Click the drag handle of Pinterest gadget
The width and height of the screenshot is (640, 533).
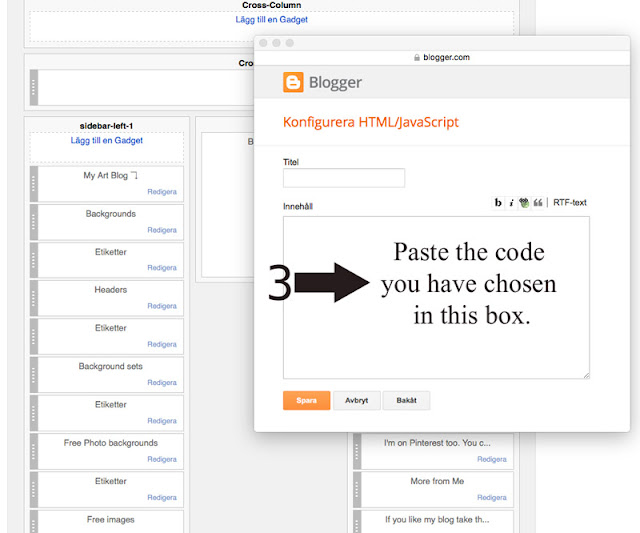pyautogui.click(x=357, y=451)
